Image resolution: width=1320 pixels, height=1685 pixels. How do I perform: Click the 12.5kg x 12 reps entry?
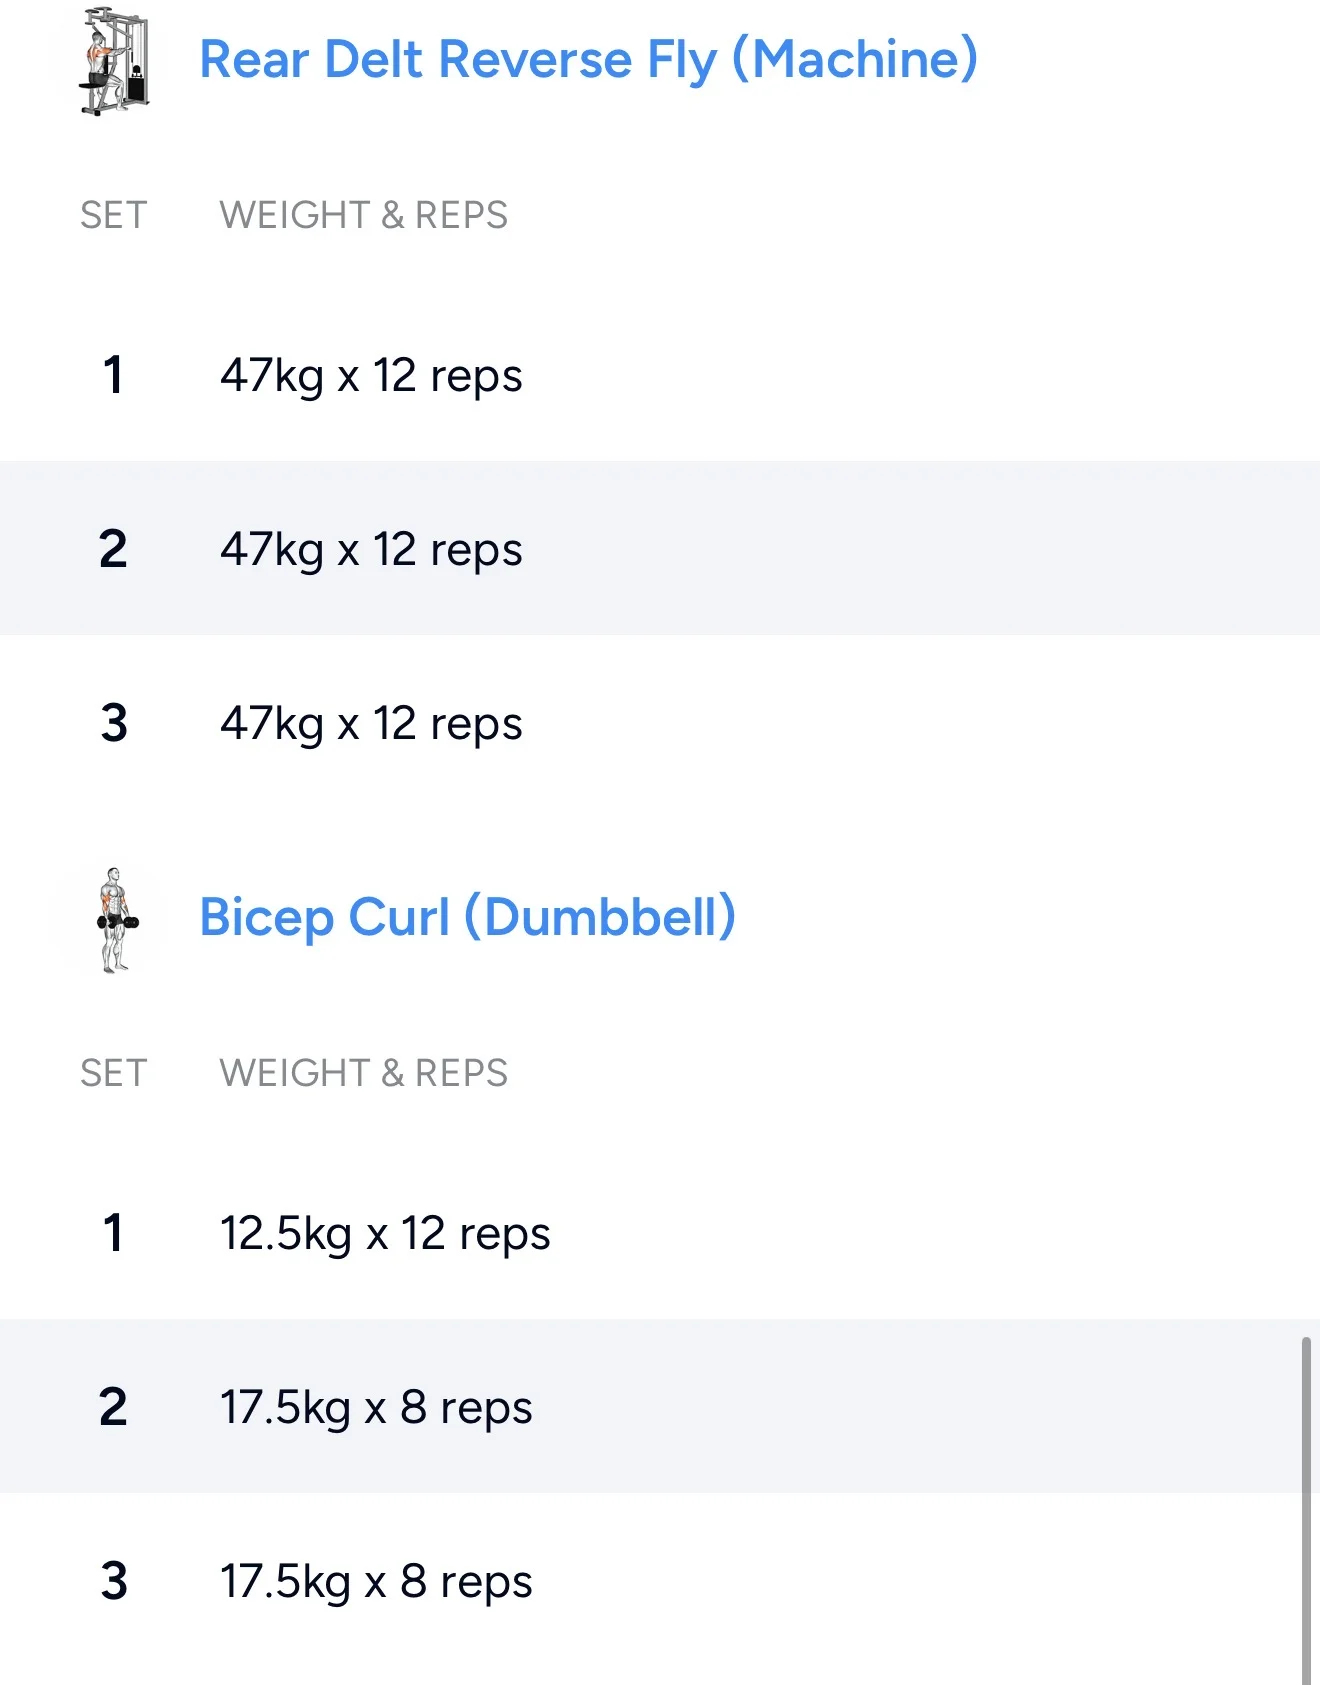tap(385, 1233)
